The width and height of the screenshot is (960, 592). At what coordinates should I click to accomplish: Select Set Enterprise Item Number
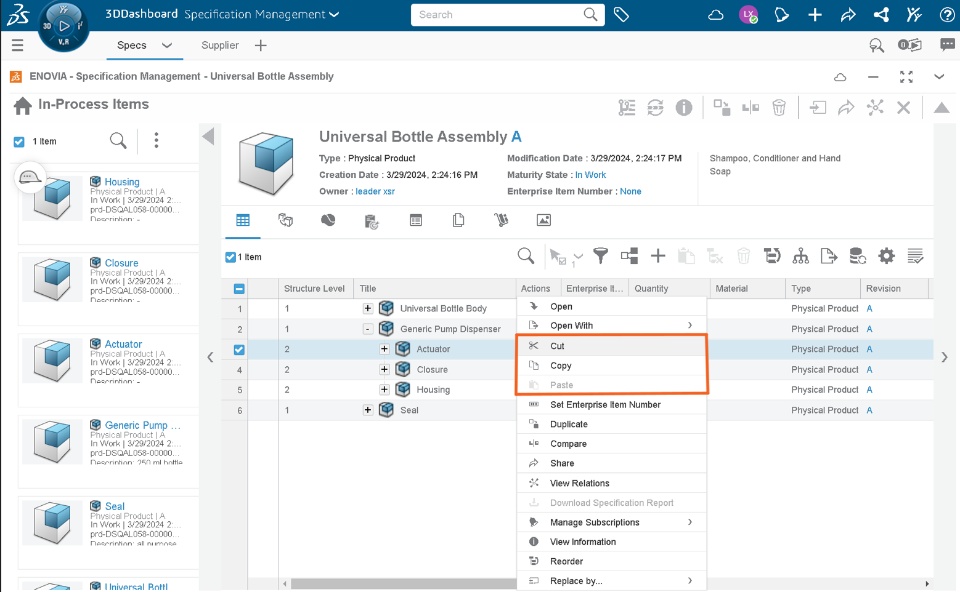tap(612, 405)
